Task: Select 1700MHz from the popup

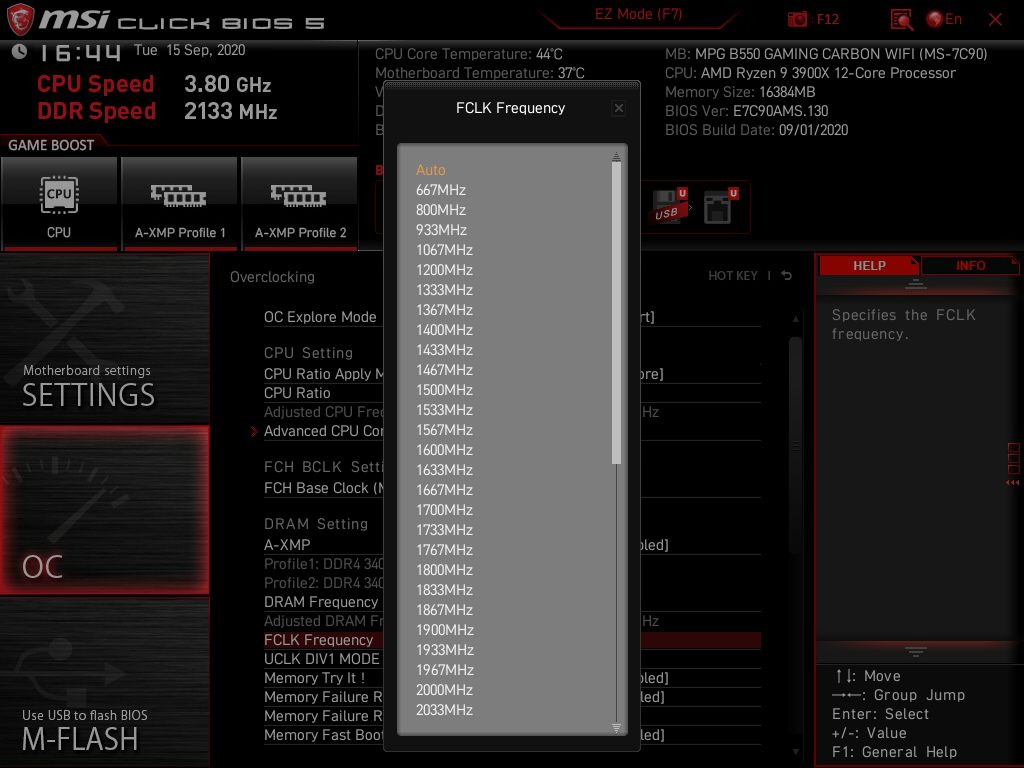Action: [x=444, y=511]
